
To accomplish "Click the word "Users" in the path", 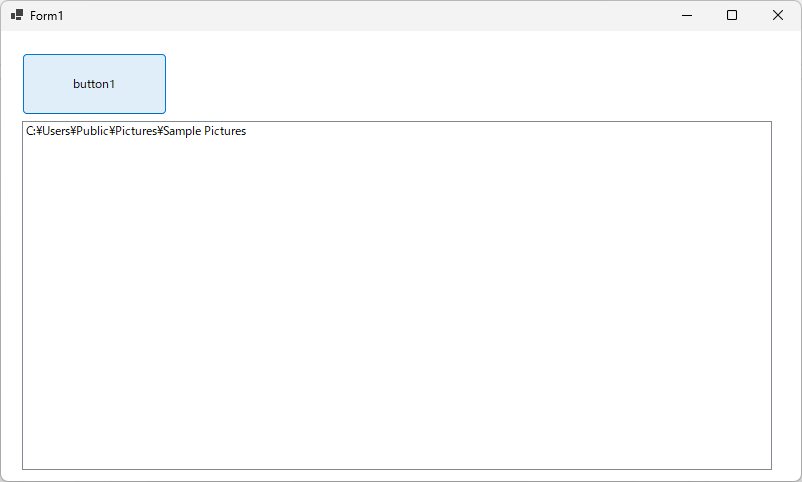I will (x=56, y=131).
